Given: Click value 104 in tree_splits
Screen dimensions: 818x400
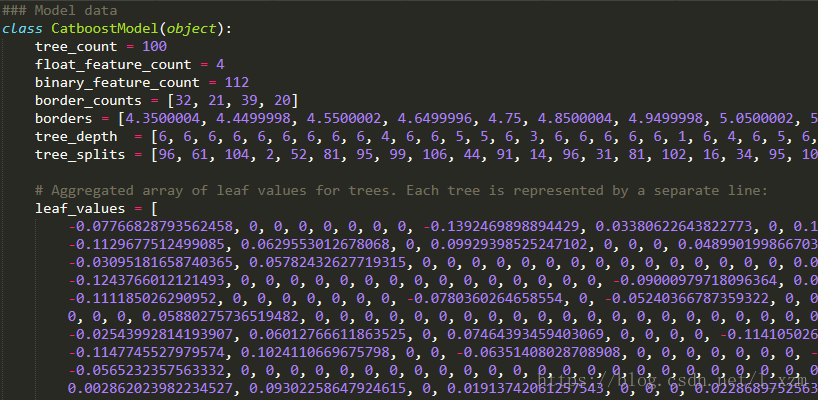Looking at the screenshot, I should pyautogui.click(x=237, y=155).
